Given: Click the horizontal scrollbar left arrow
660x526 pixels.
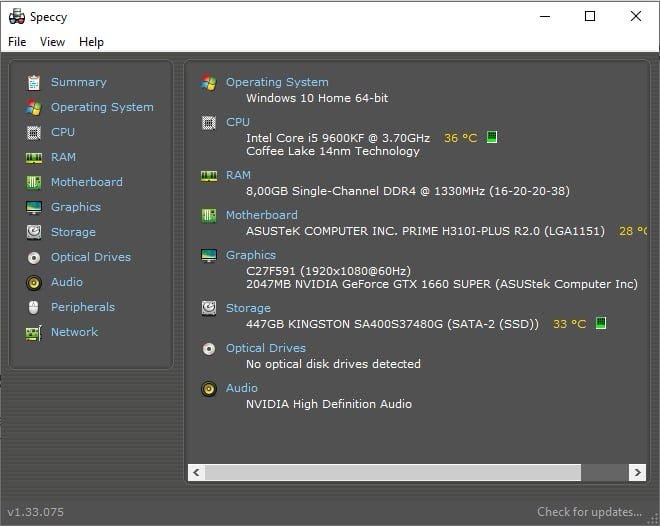Looking at the screenshot, I should click(x=197, y=472).
